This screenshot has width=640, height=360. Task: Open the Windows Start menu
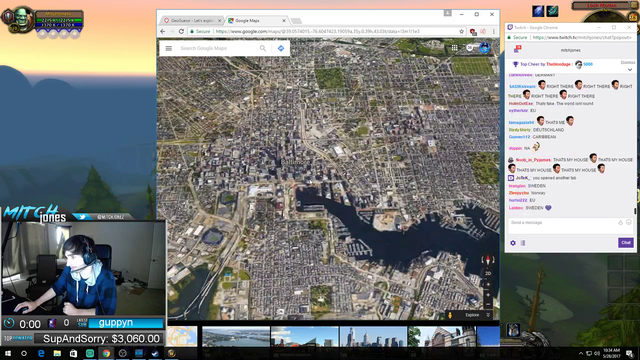pos(7,353)
